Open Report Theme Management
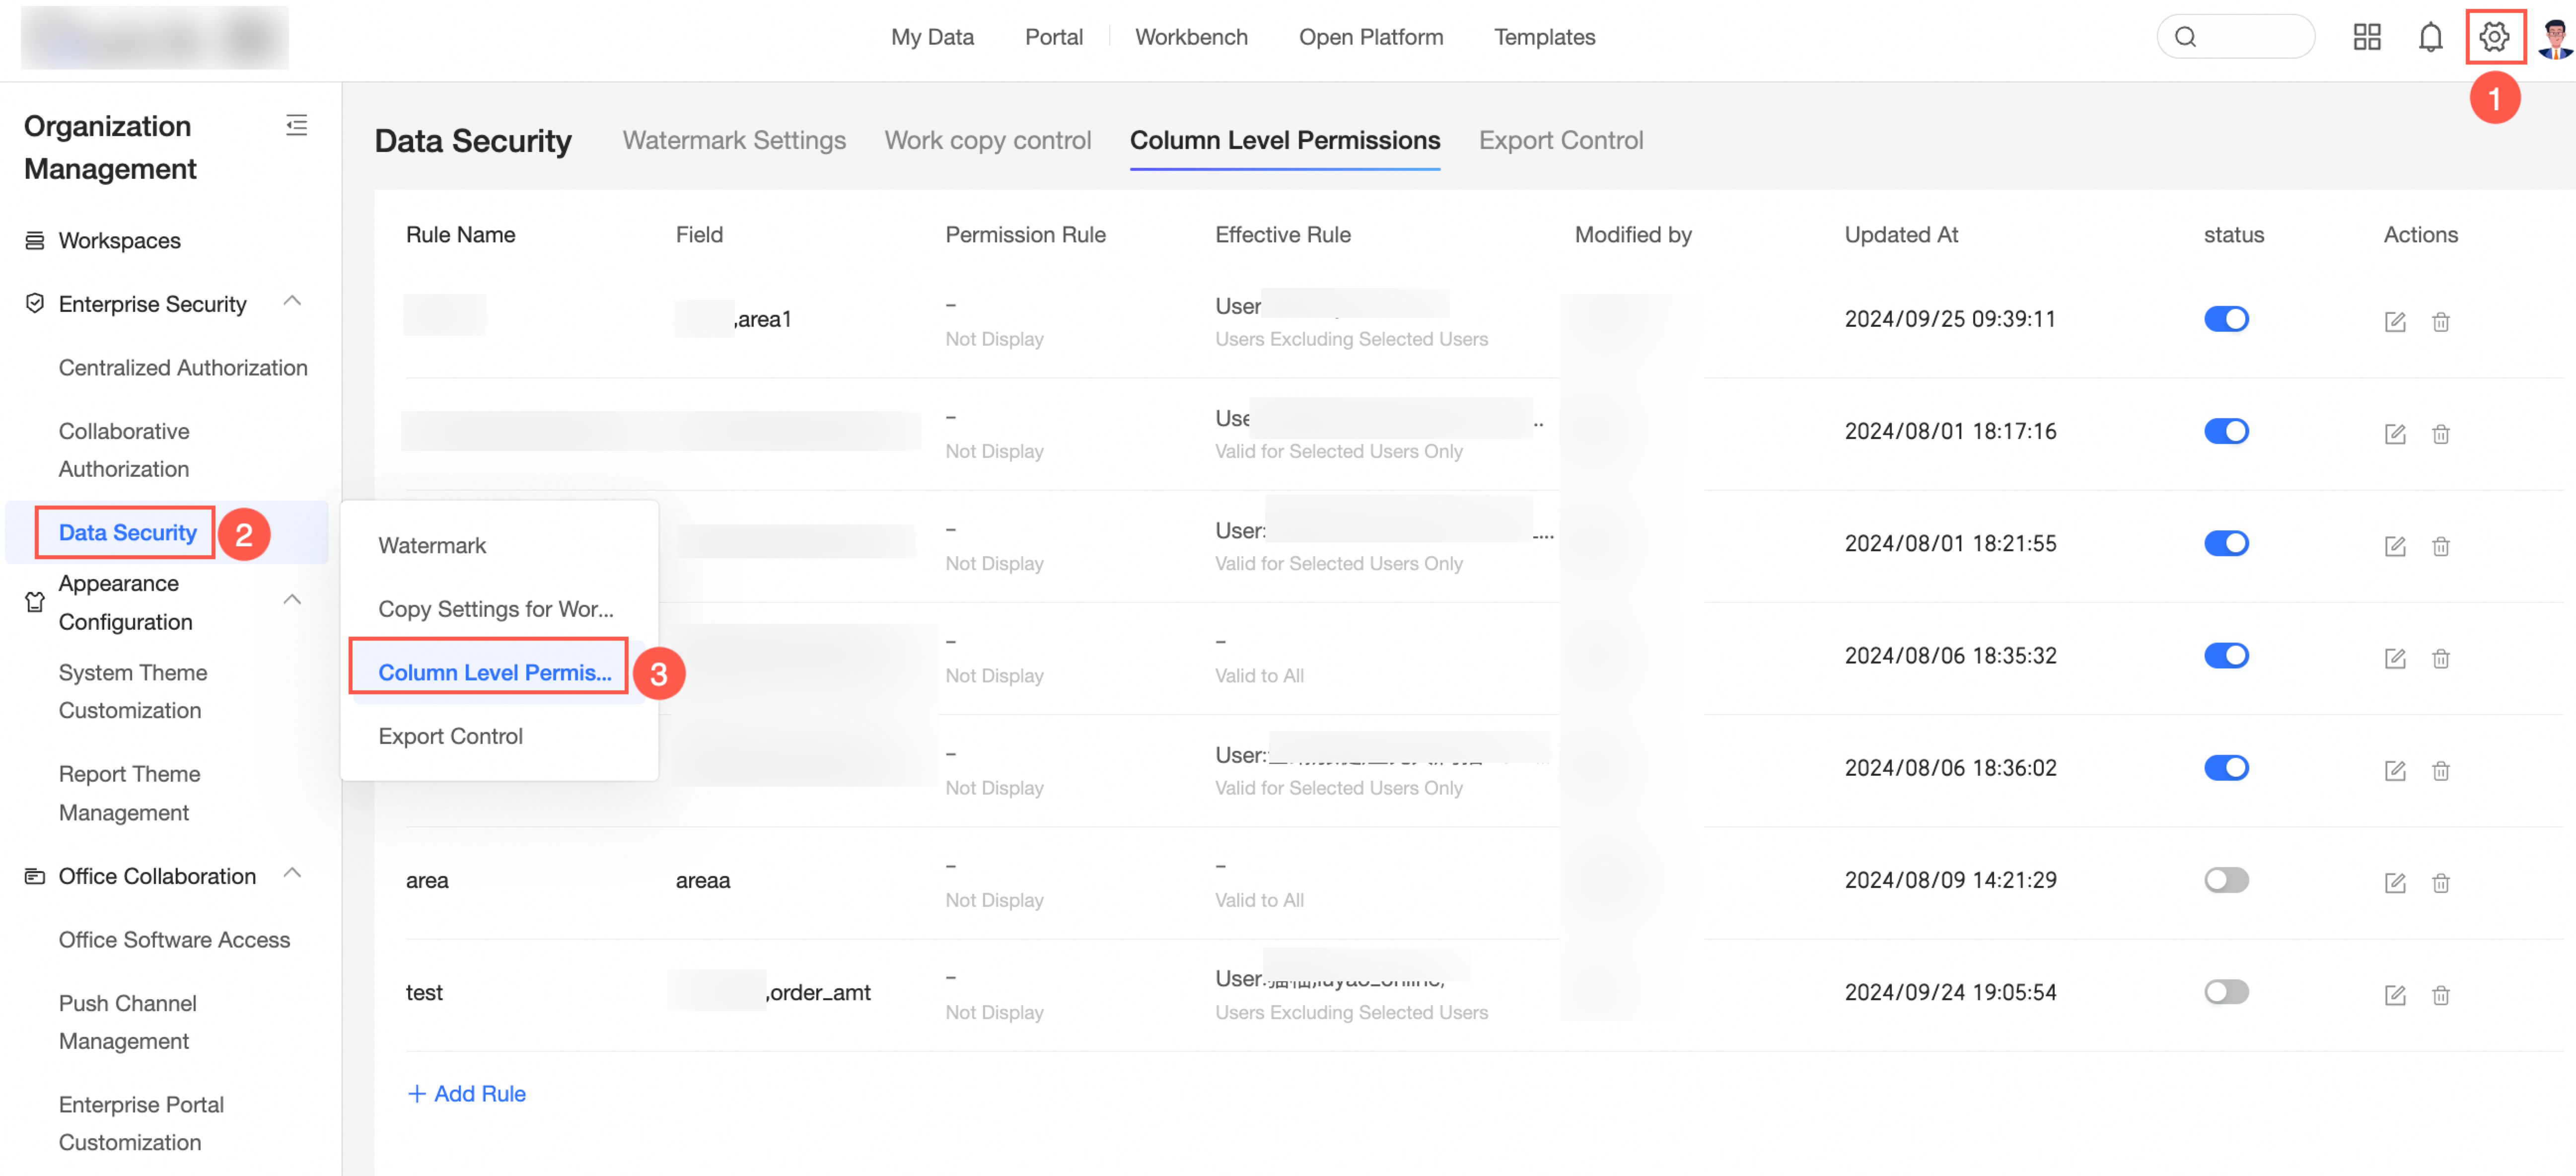 tap(129, 793)
